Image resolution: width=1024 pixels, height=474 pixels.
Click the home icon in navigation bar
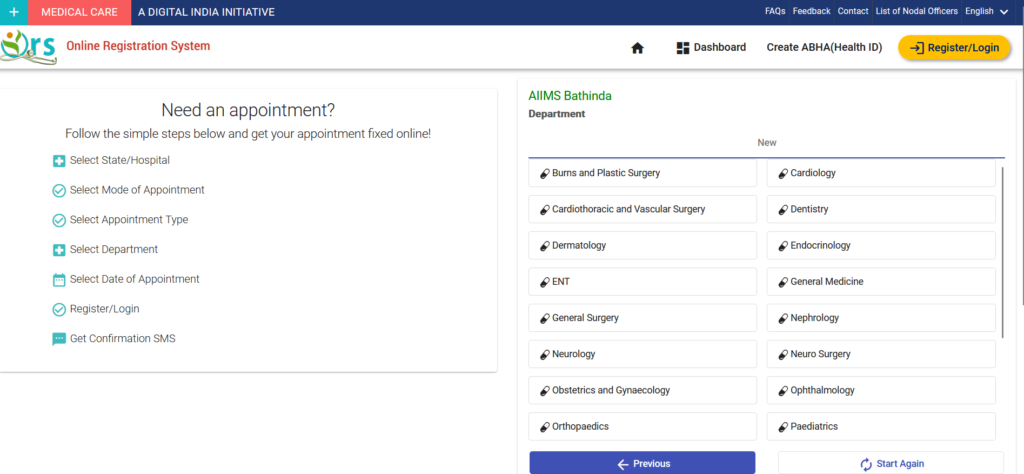point(637,48)
